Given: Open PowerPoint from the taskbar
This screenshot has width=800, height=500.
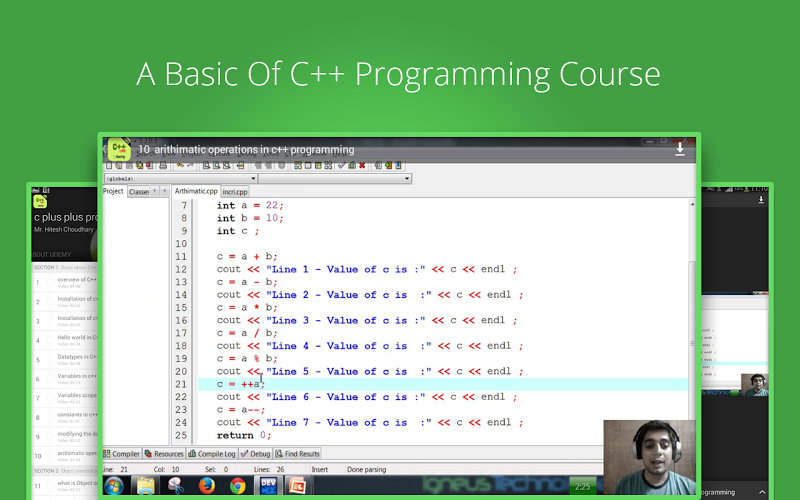Looking at the screenshot, I should 297,486.
